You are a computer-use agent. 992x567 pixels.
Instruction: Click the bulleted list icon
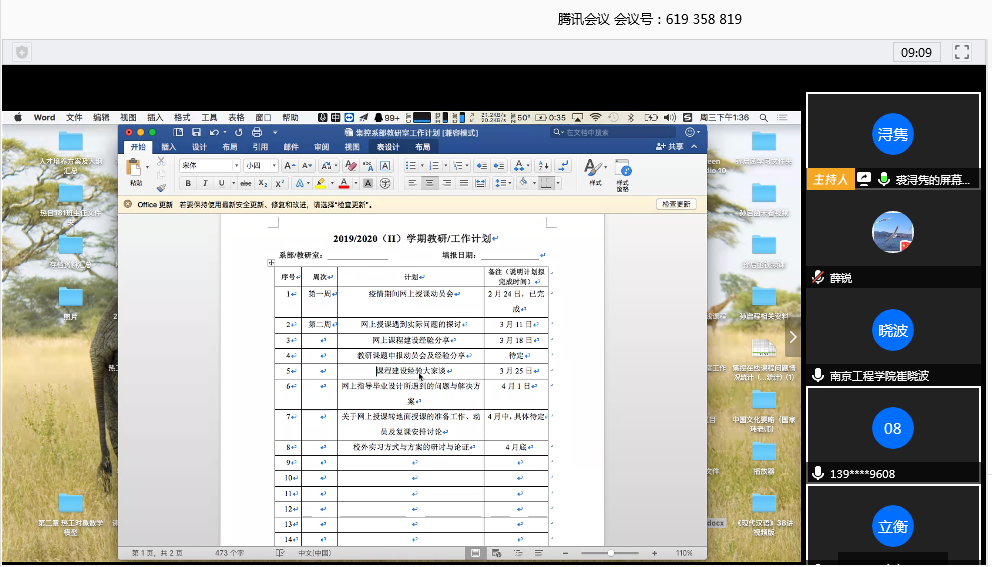tap(412, 165)
